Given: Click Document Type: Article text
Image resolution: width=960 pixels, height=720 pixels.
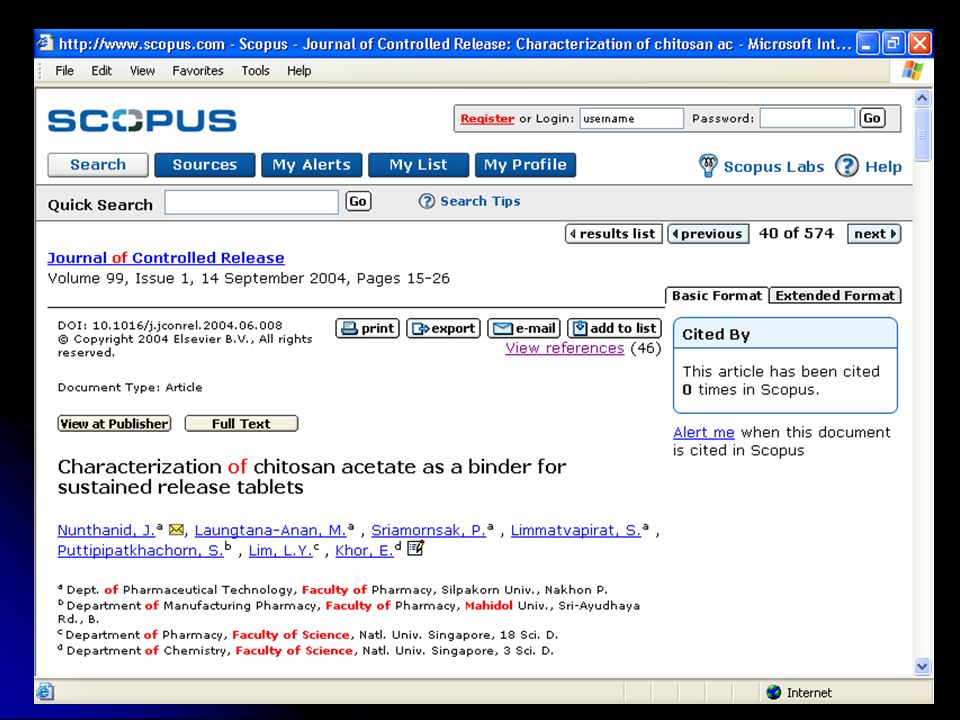Looking at the screenshot, I should pyautogui.click(x=130, y=387).
